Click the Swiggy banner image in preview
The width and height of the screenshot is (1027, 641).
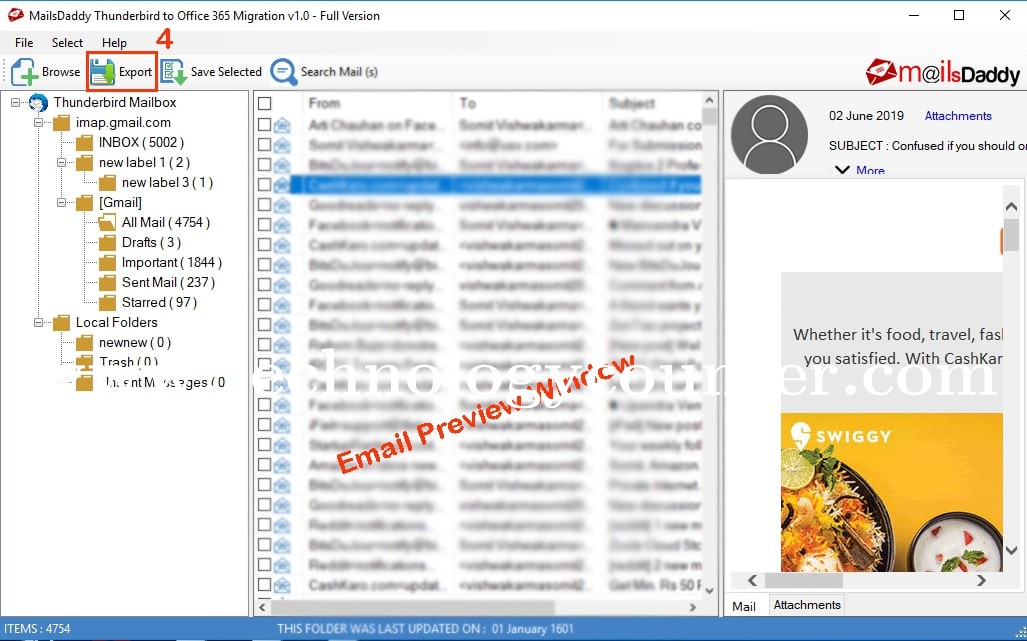891,492
